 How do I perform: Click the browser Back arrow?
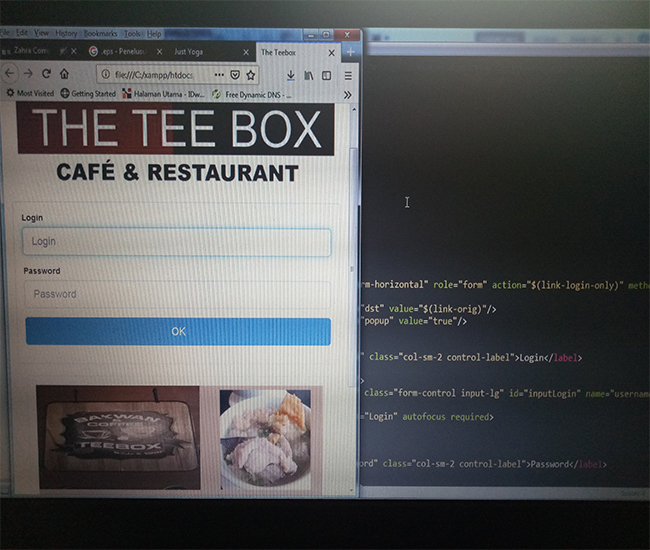[x=9, y=74]
